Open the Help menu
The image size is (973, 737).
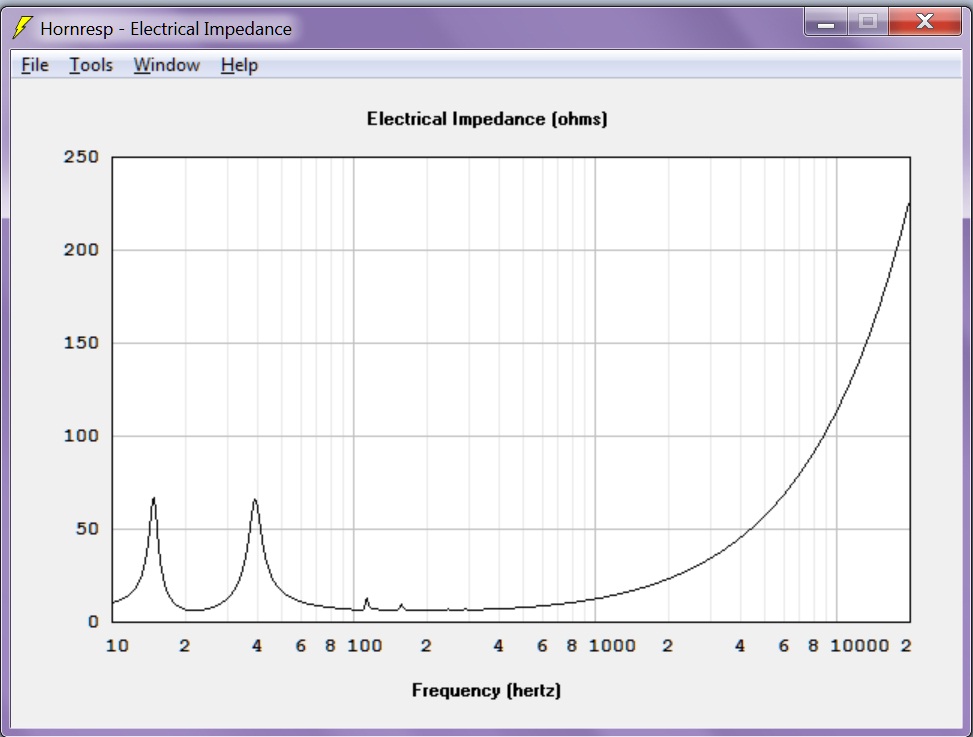click(x=239, y=65)
